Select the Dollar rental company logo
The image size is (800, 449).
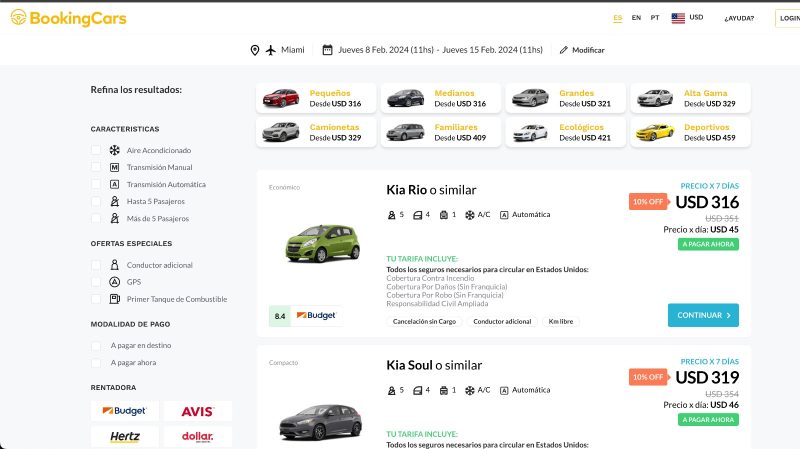click(x=197, y=436)
